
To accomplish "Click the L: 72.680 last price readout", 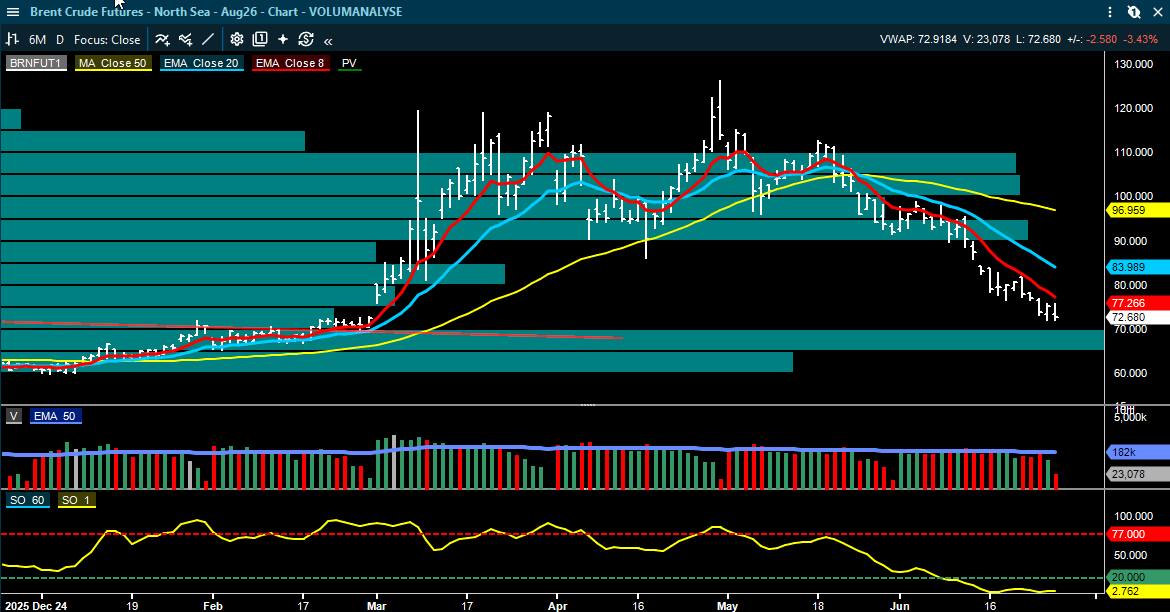I will [1038, 40].
